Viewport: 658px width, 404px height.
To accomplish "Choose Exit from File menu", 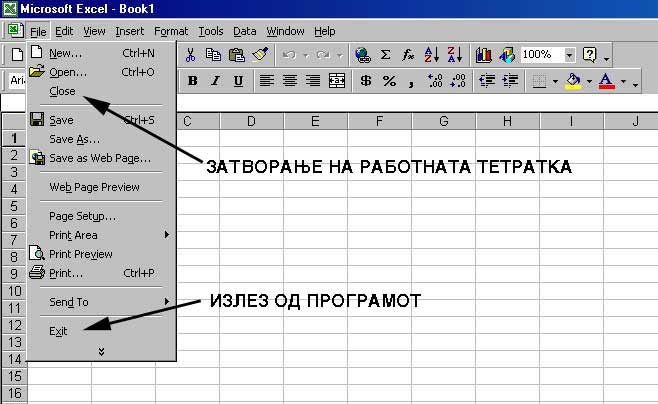I will click(101, 331).
